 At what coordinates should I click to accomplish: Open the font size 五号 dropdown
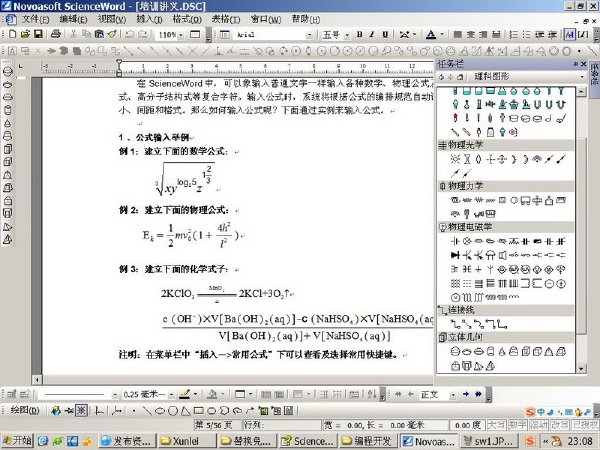coord(347,35)
